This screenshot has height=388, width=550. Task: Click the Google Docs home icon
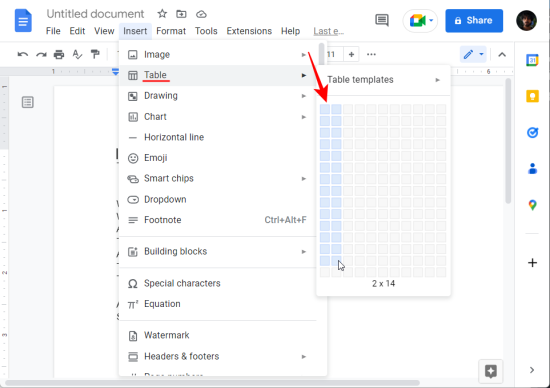(x=23, y=21)
